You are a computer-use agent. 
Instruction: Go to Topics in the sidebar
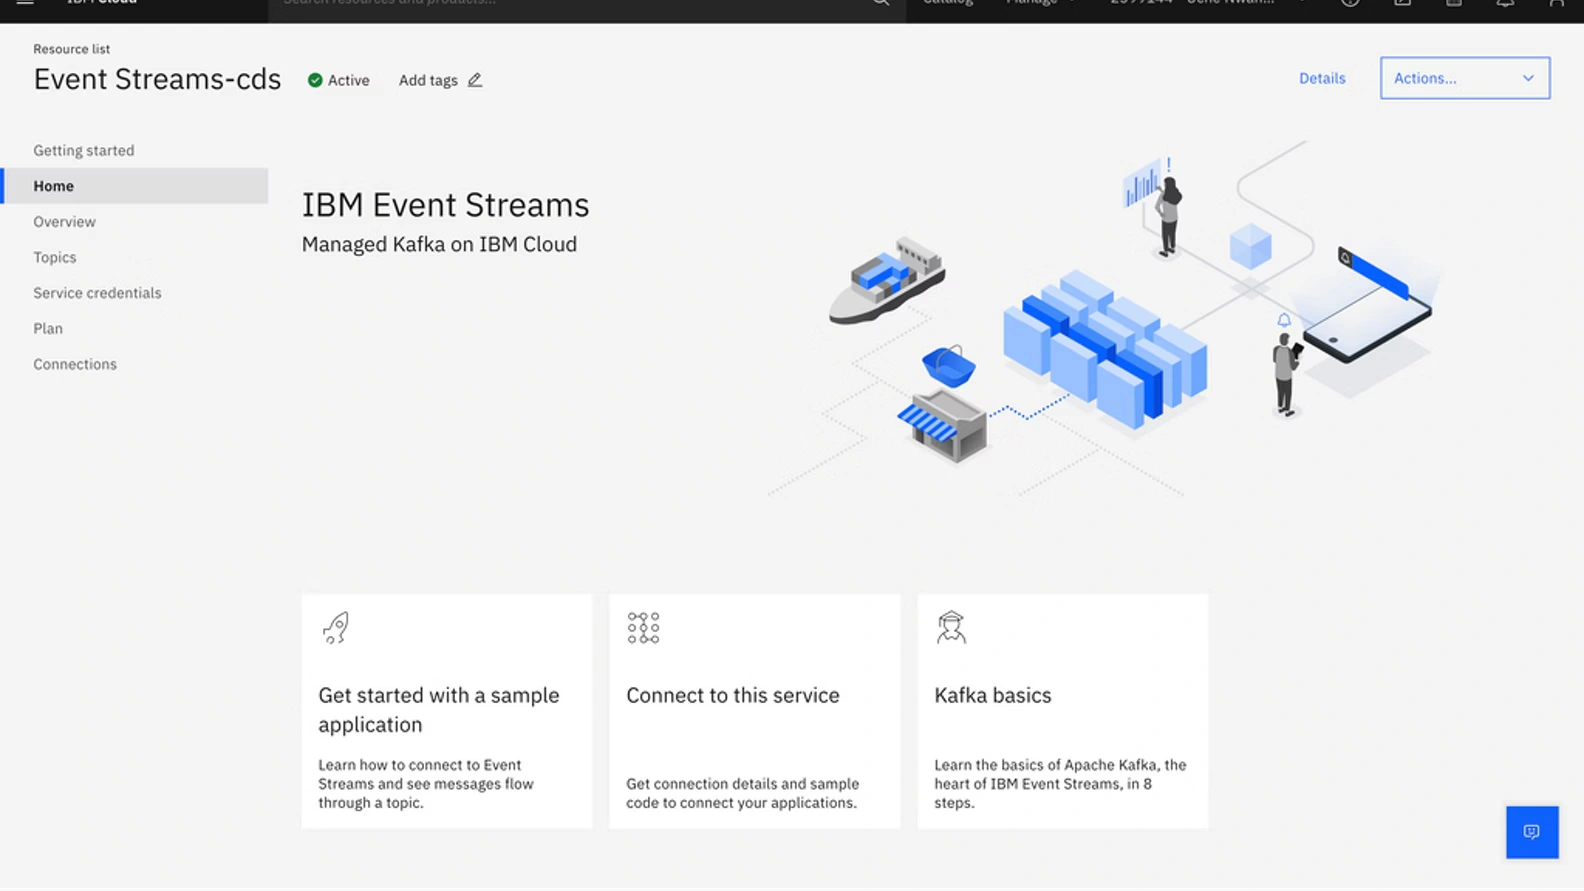tap(55, 257)
